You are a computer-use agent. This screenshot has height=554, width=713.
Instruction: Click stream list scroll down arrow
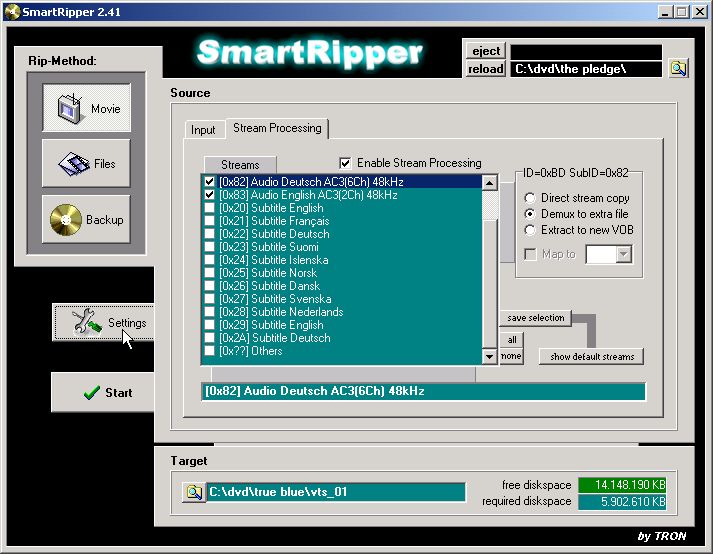pos(489,356)
